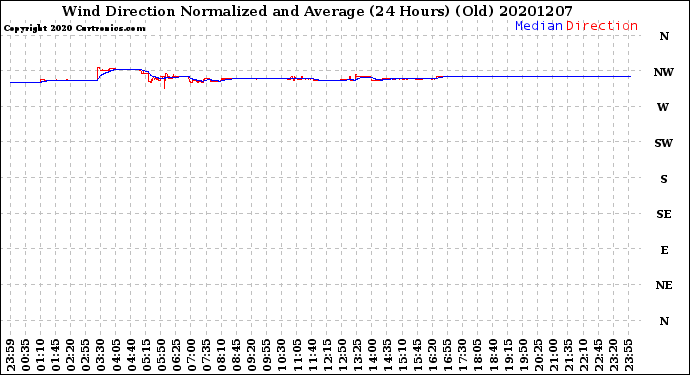Click the '05:15' time axis label
Screen dimensions: 690x375
click(147, 355)
